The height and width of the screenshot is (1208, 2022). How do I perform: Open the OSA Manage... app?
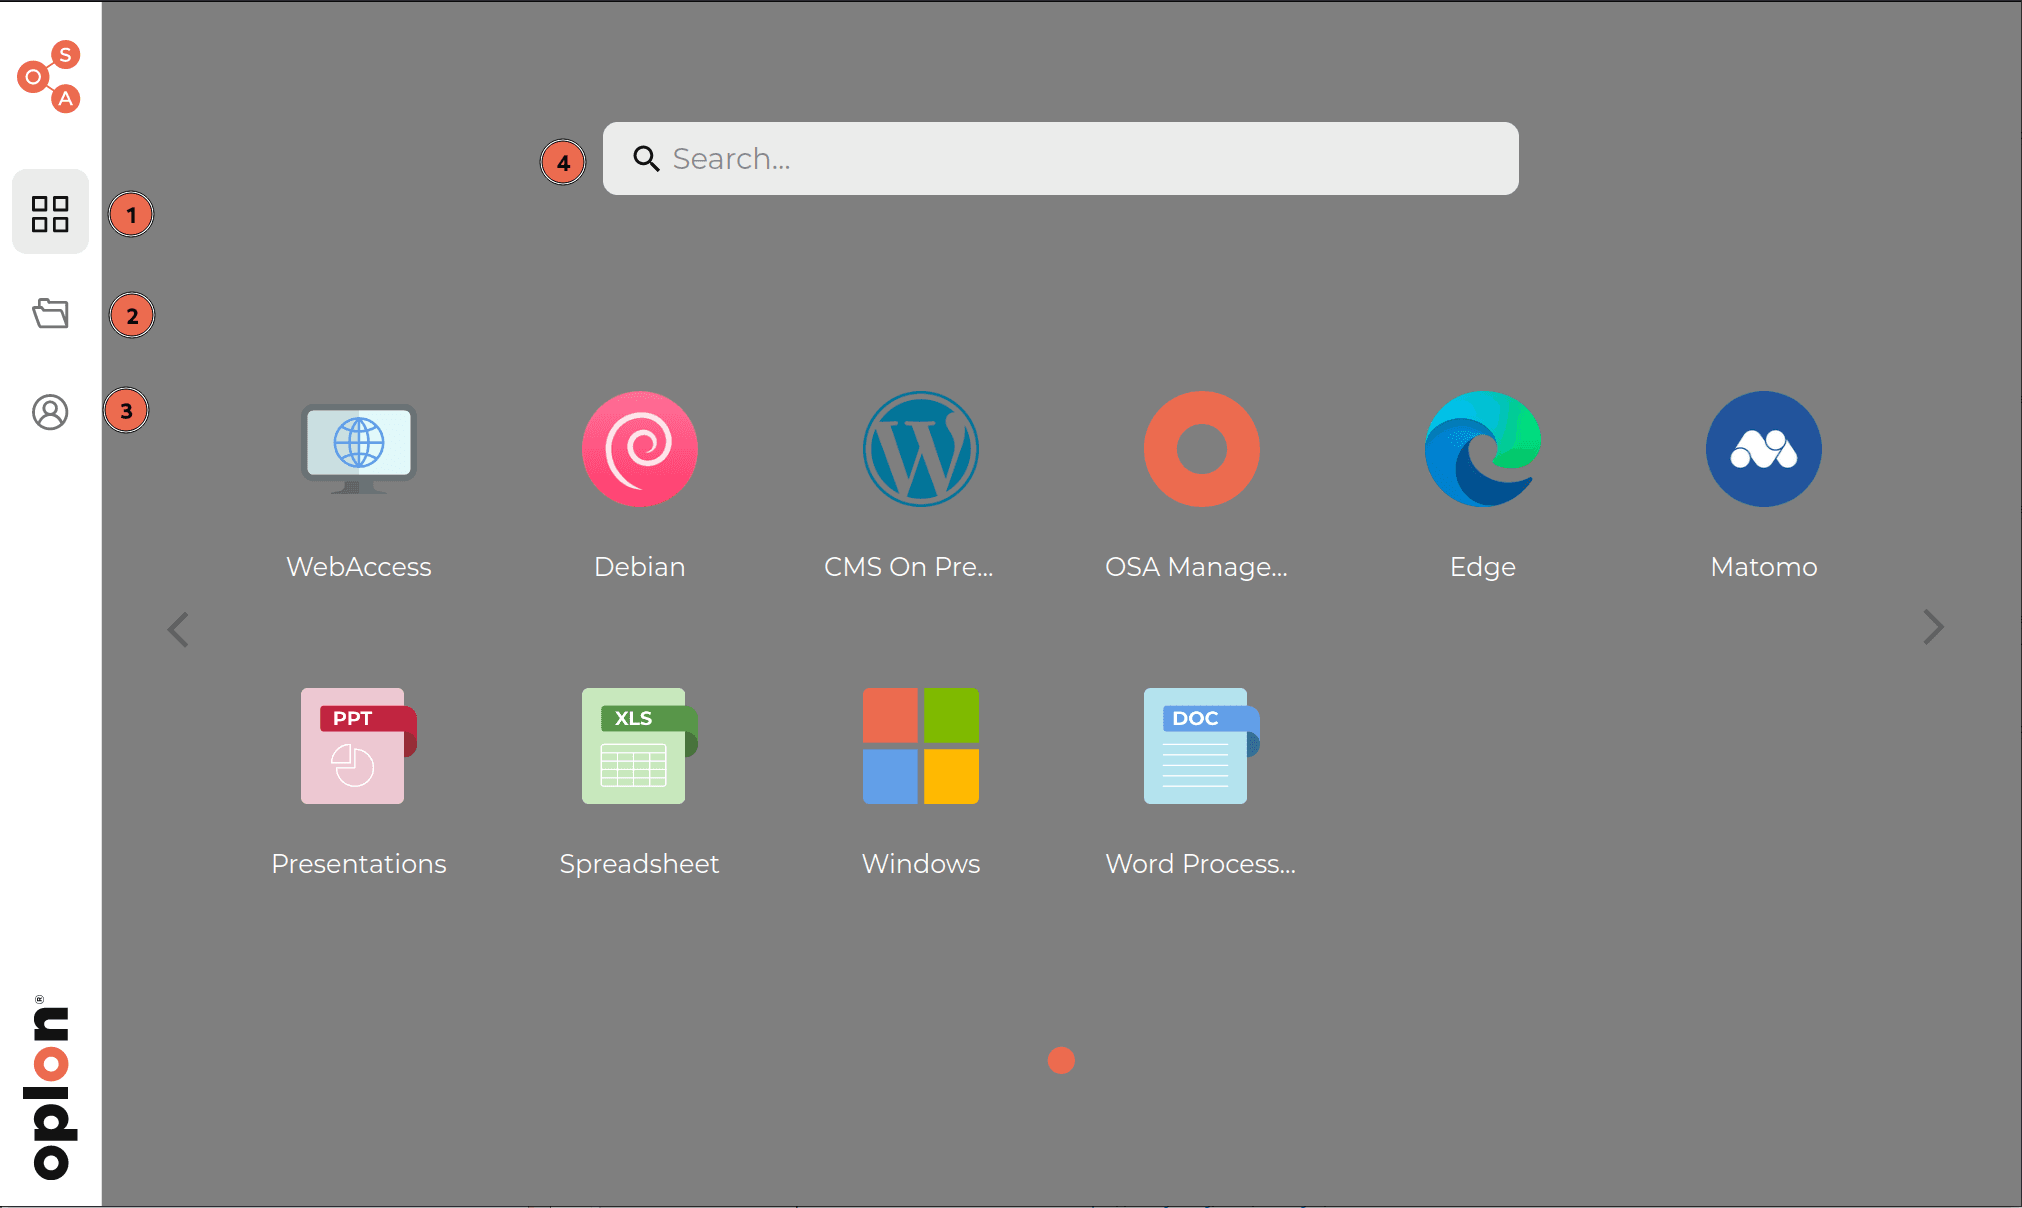pos(1202,449)
